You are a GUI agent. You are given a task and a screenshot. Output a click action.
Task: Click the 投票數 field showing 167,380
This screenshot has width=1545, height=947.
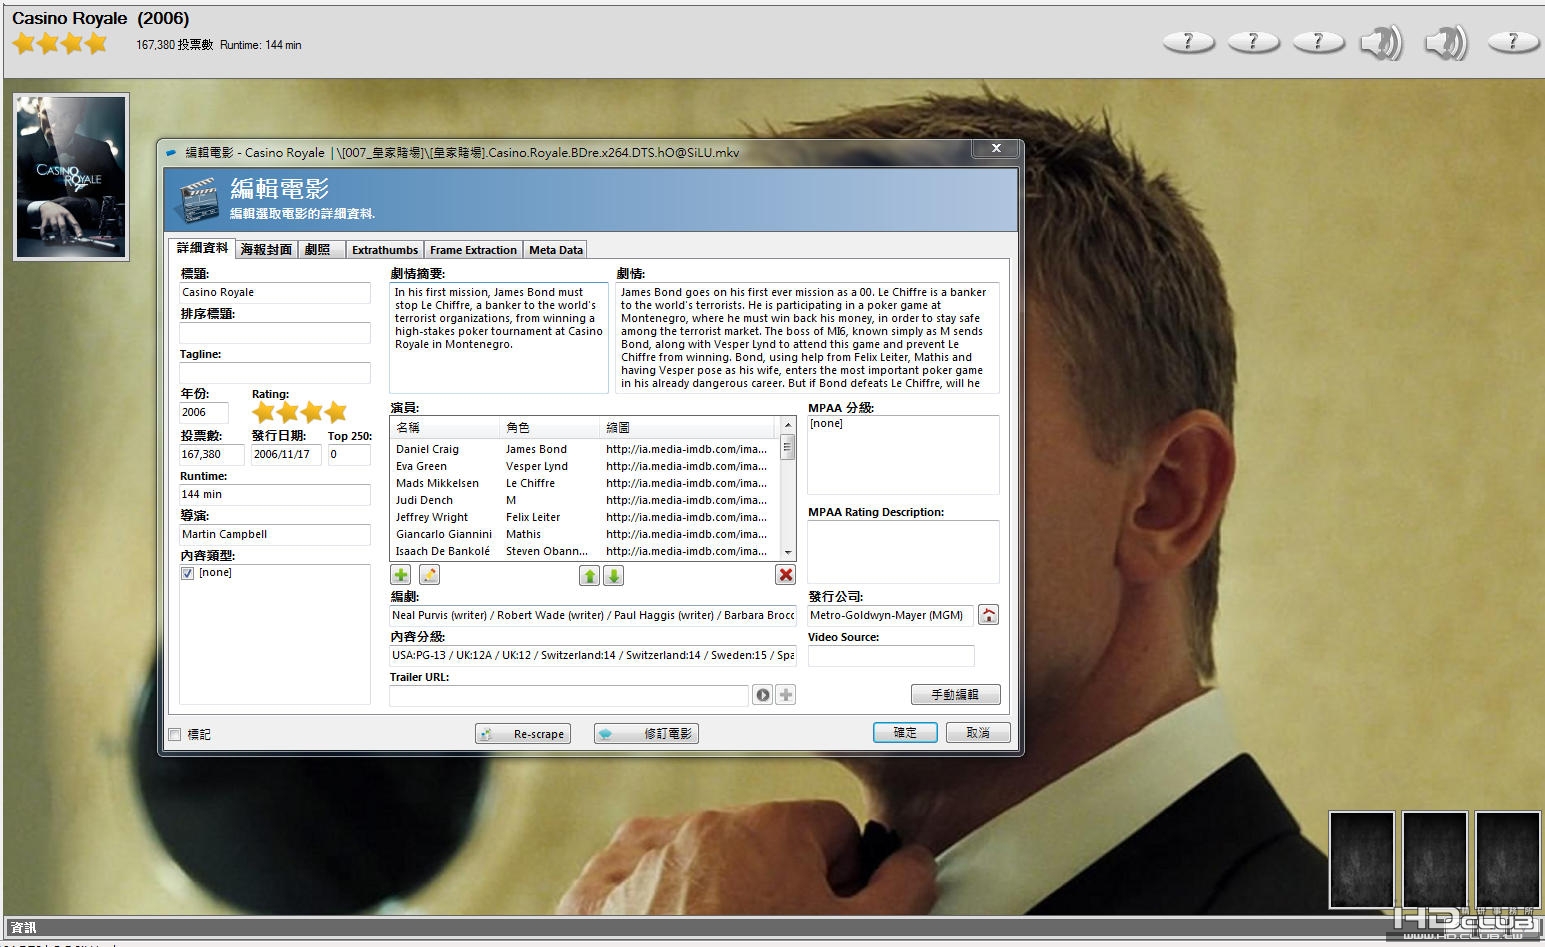(x=212, y=454)
